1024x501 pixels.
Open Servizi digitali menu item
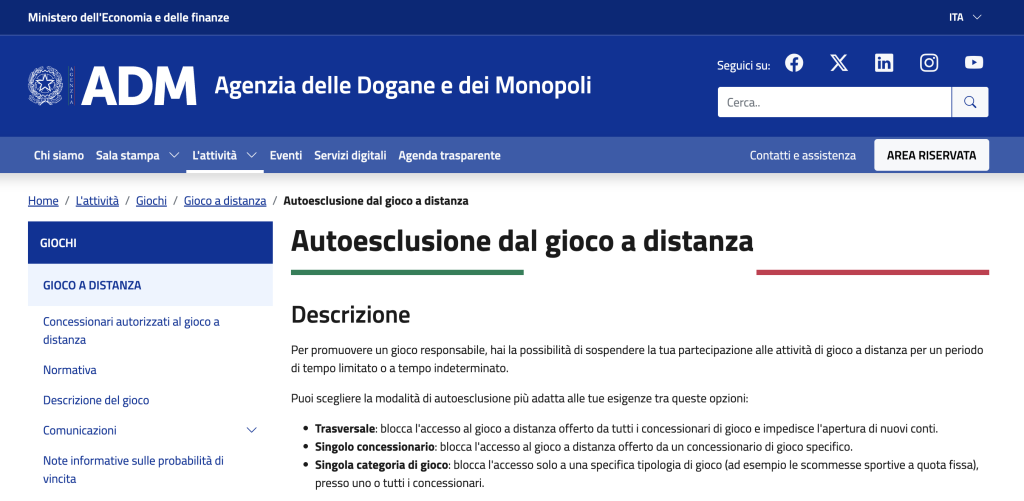click(x=350, y=155)
